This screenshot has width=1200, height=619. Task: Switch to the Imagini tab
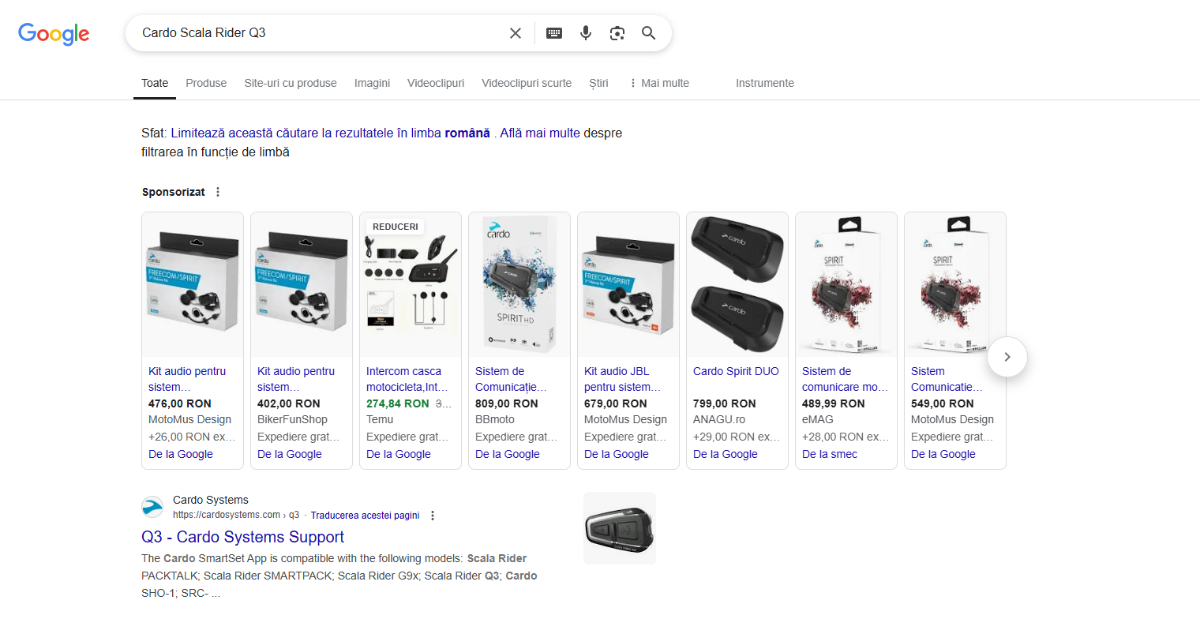(x=372, y=83)
